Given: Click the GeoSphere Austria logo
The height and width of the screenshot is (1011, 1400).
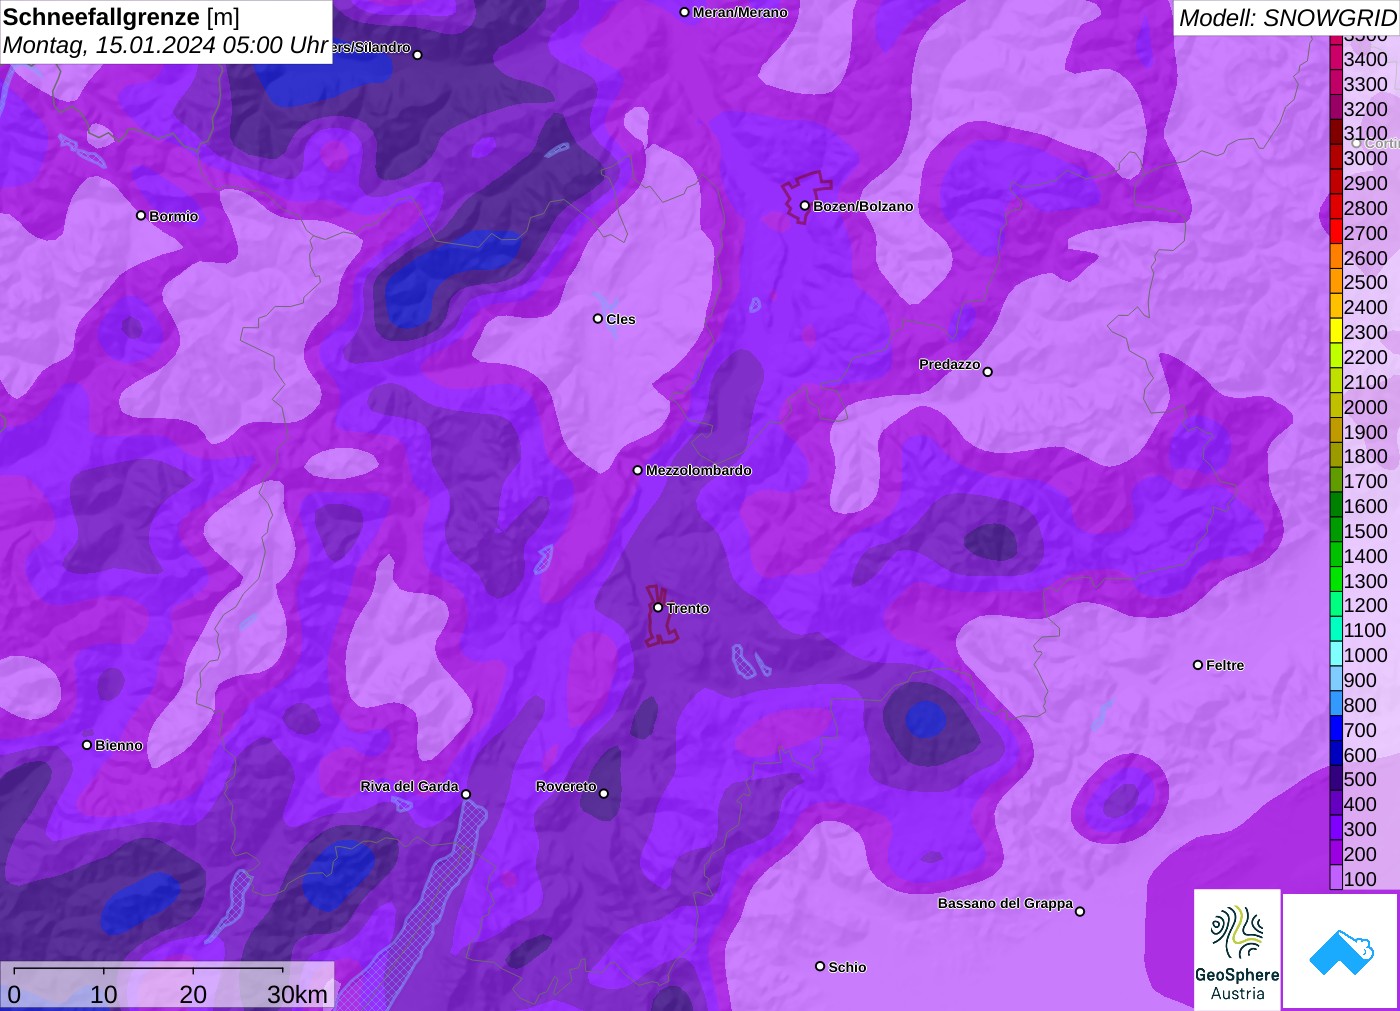Looking at the screenshot, I should coord(1237,949).
